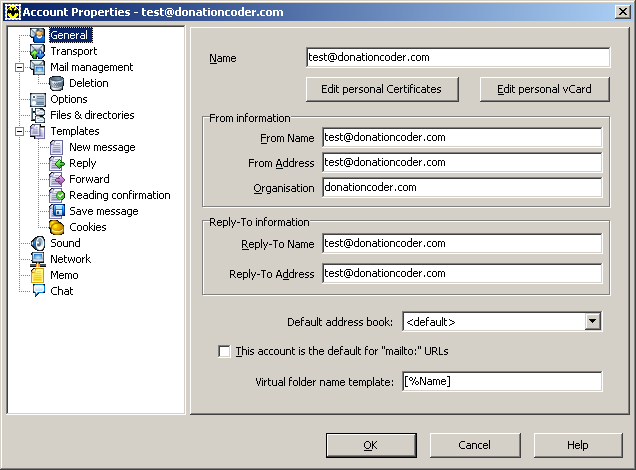Screen dimensions: 636x470
Task: Click the Cookies icon
Action: pyautogui.click(x=56, y=227)
